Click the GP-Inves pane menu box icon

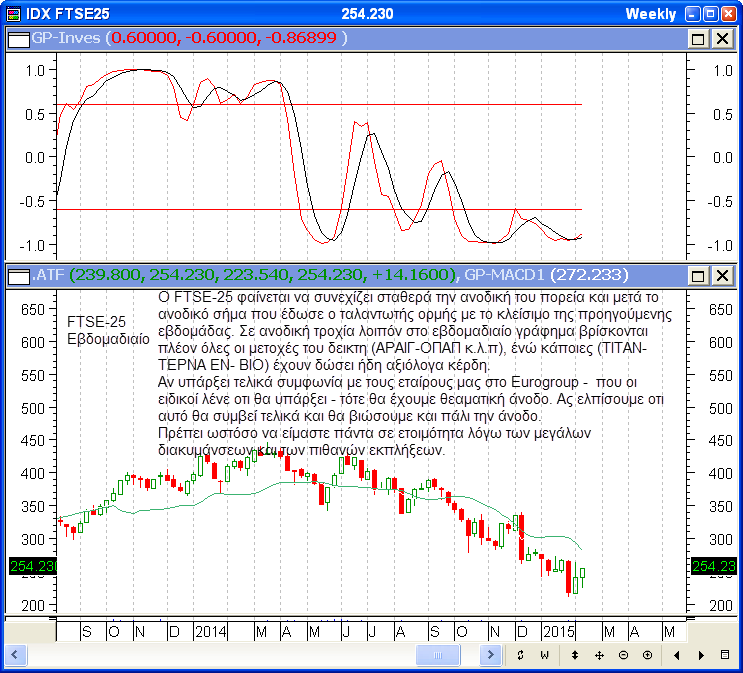coord(19,39)
